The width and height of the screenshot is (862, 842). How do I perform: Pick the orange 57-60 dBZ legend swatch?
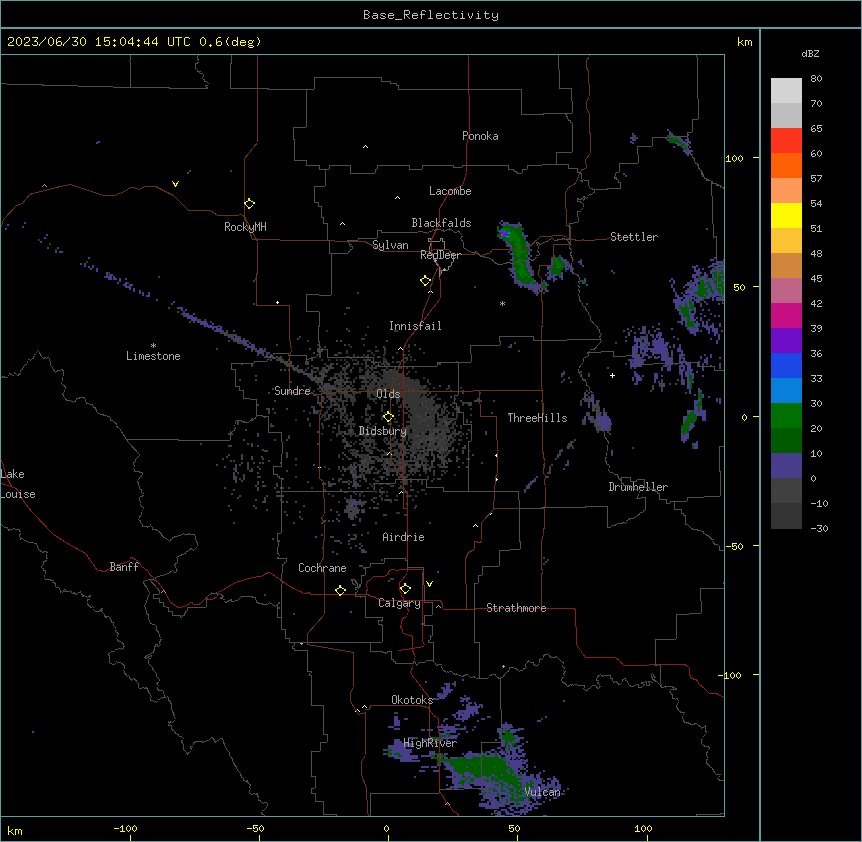click(786, 165)
